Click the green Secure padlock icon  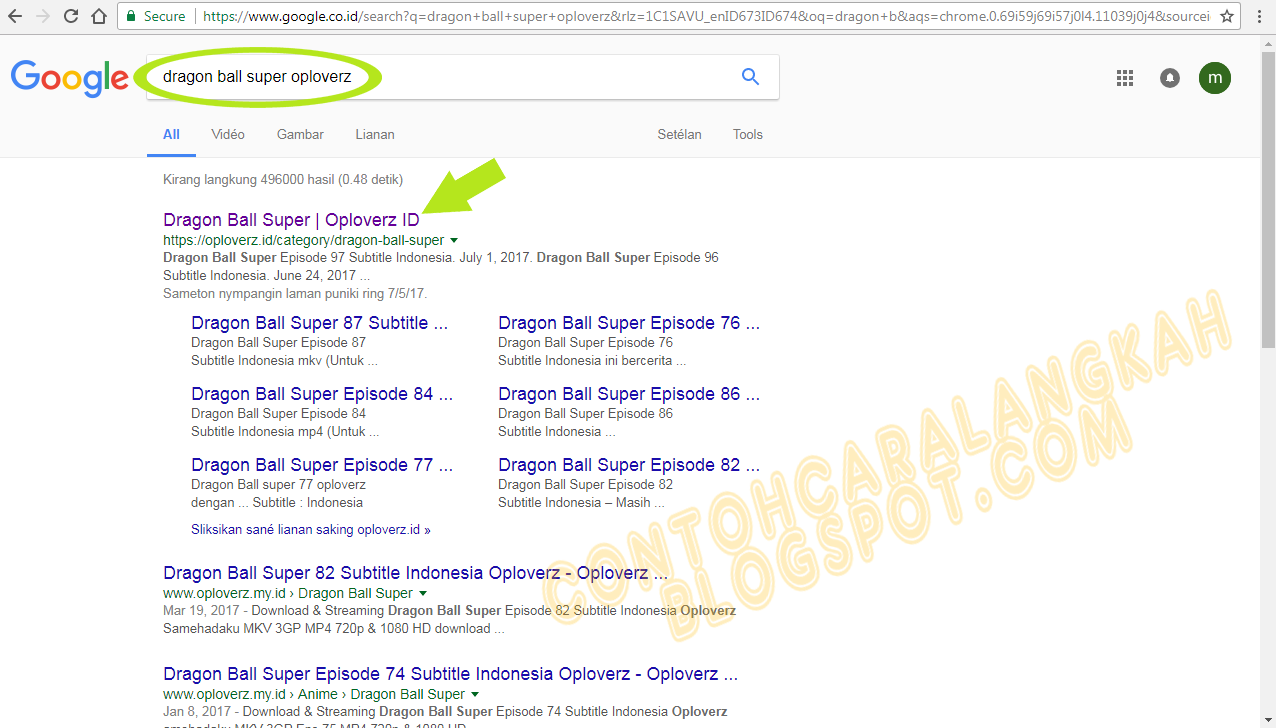[x=131, y=16]
